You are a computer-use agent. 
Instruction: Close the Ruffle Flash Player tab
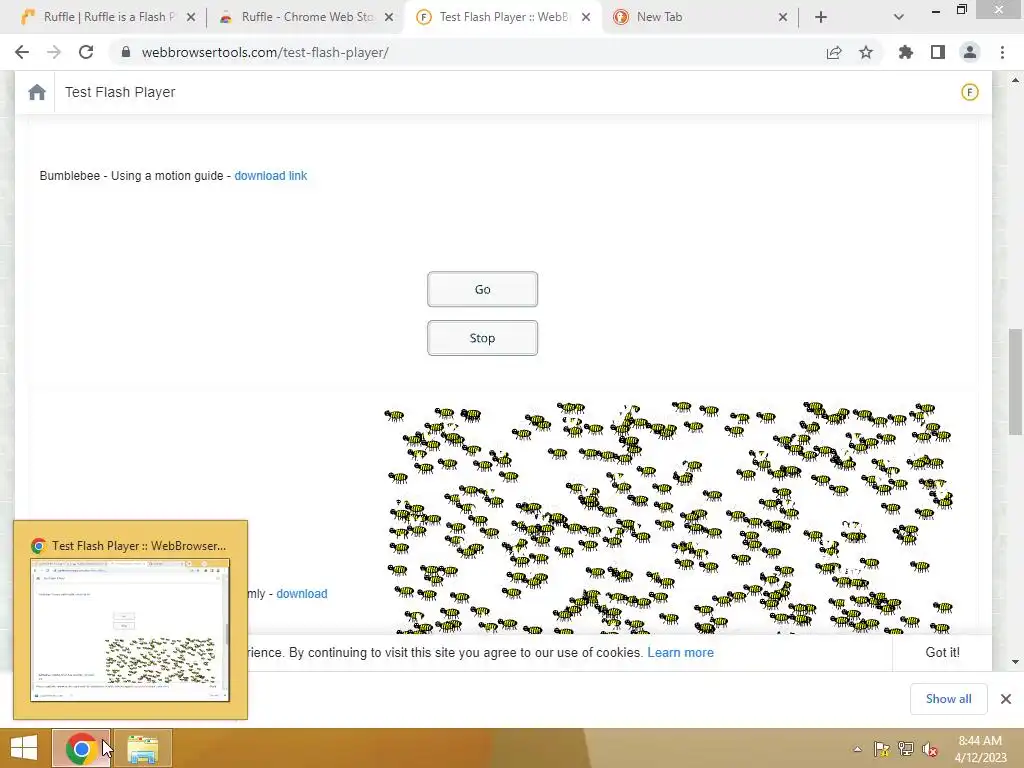click(x=191, y=17)
